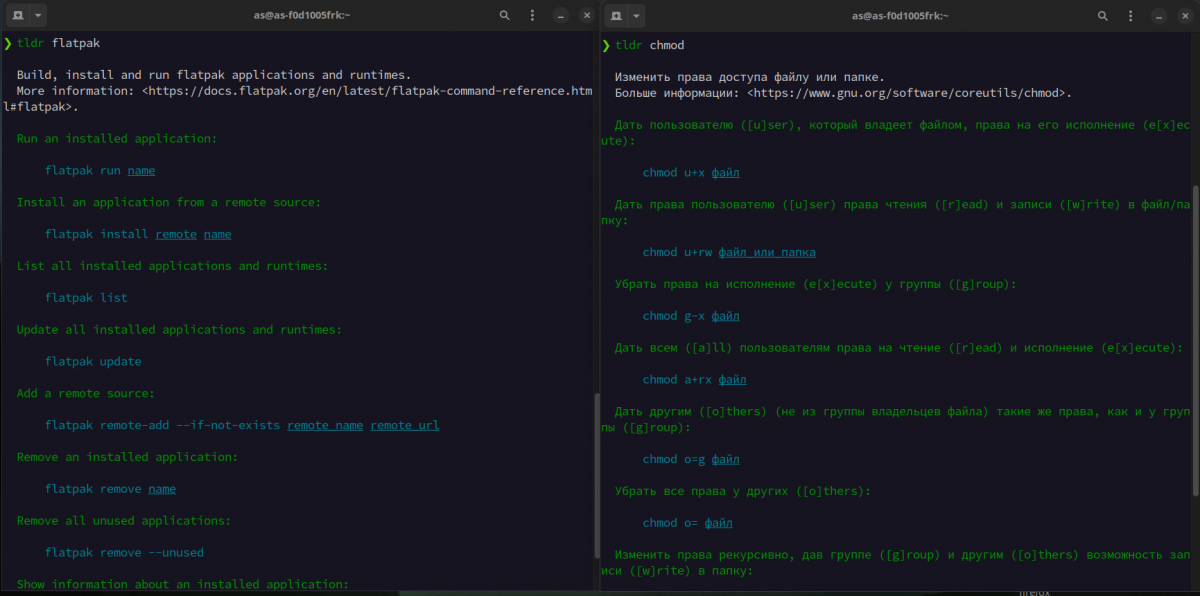Click 'Remove all unused applications:' heading
Viewport: 1200px width, 596px height.
pos(124,520)
